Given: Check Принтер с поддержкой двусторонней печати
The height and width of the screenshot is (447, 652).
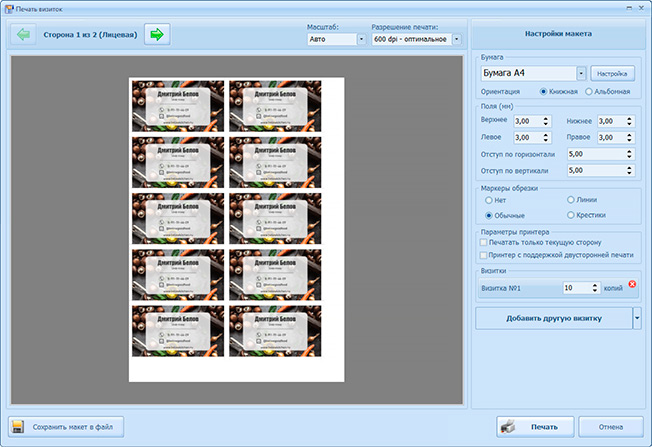Looking at the screenshot, I should [x=485, y=255].
